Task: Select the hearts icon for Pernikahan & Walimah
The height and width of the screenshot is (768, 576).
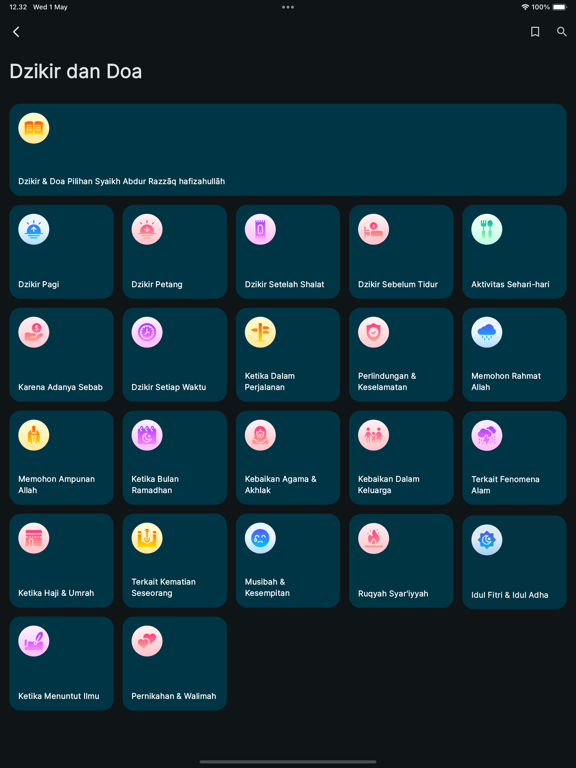Action: [x=147, y=641]
